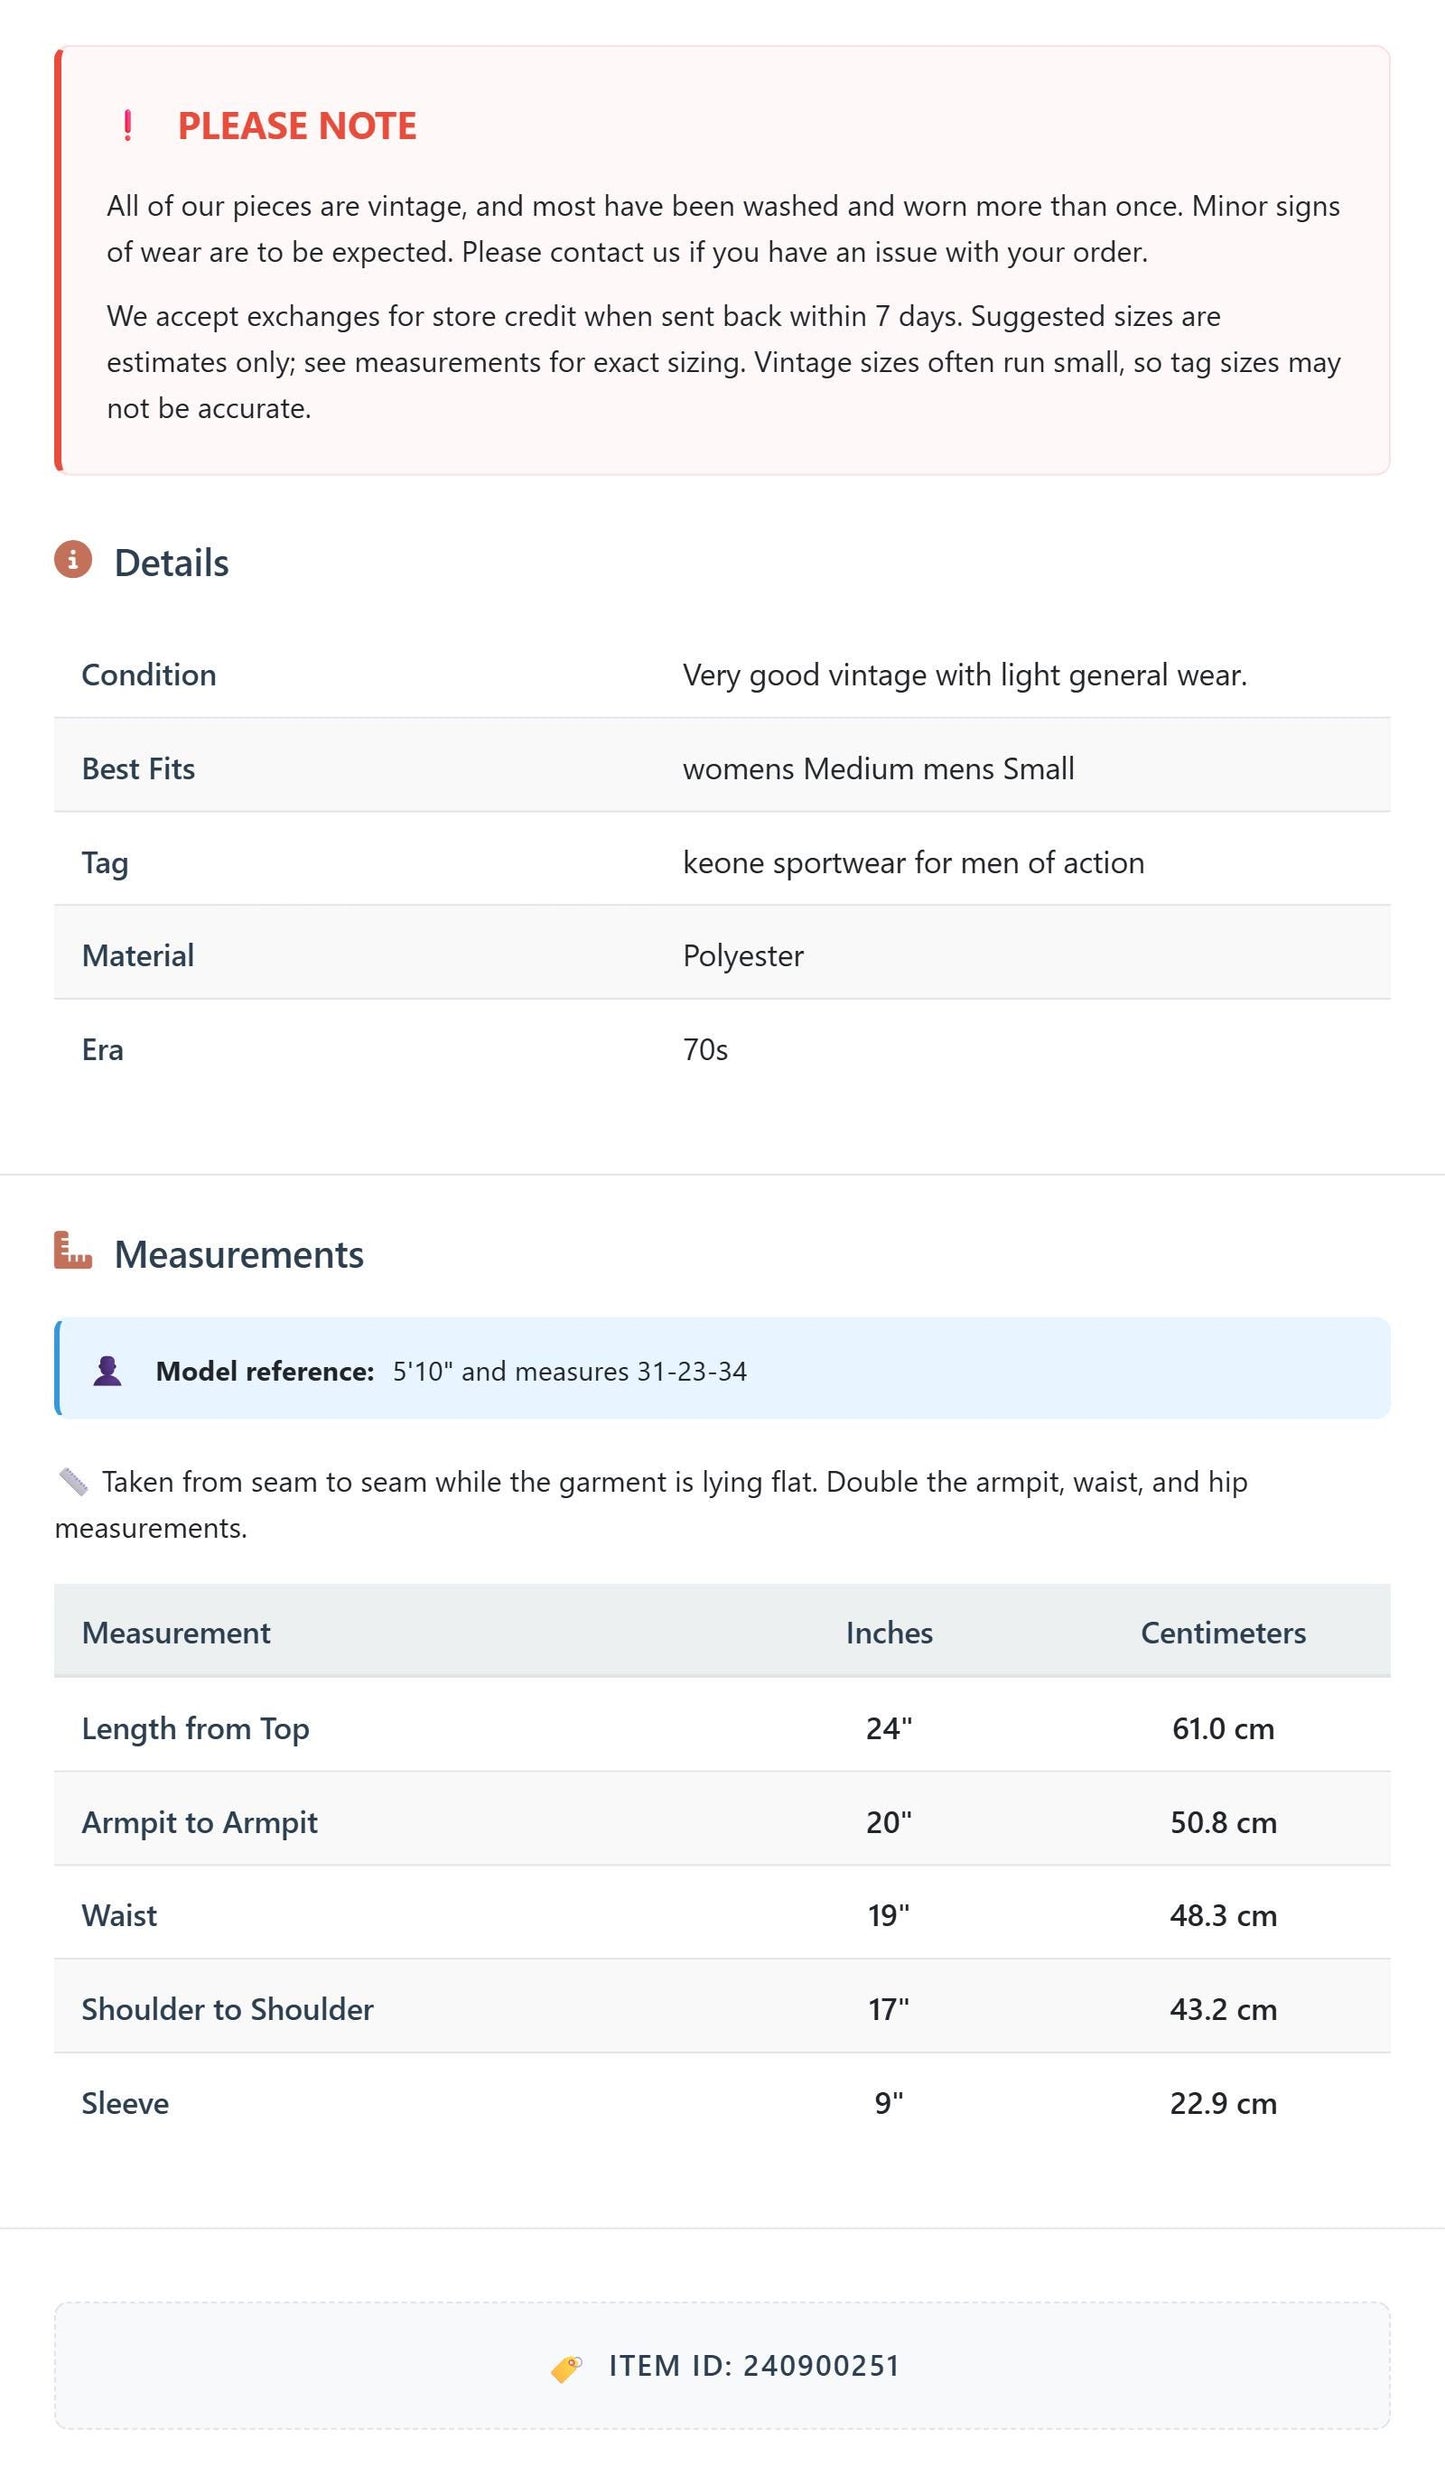Select the Condition row in Details
Screen dimensions: 1445x2476
click(x=722, y=675)
